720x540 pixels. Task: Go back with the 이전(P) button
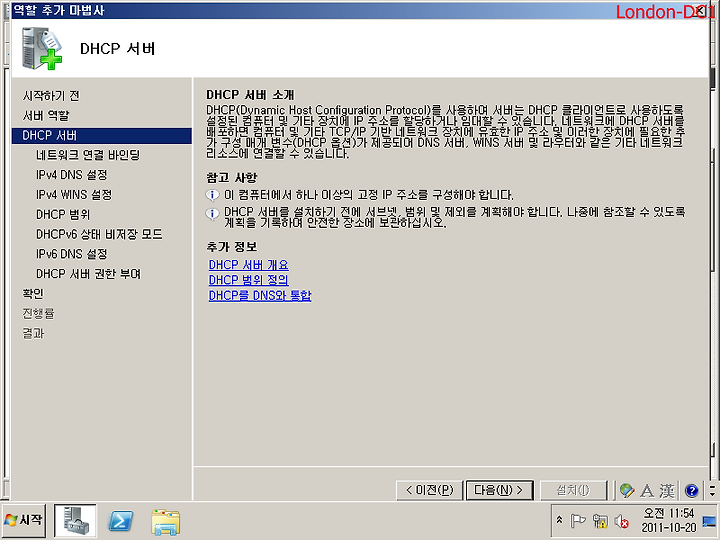coord(429,490)
